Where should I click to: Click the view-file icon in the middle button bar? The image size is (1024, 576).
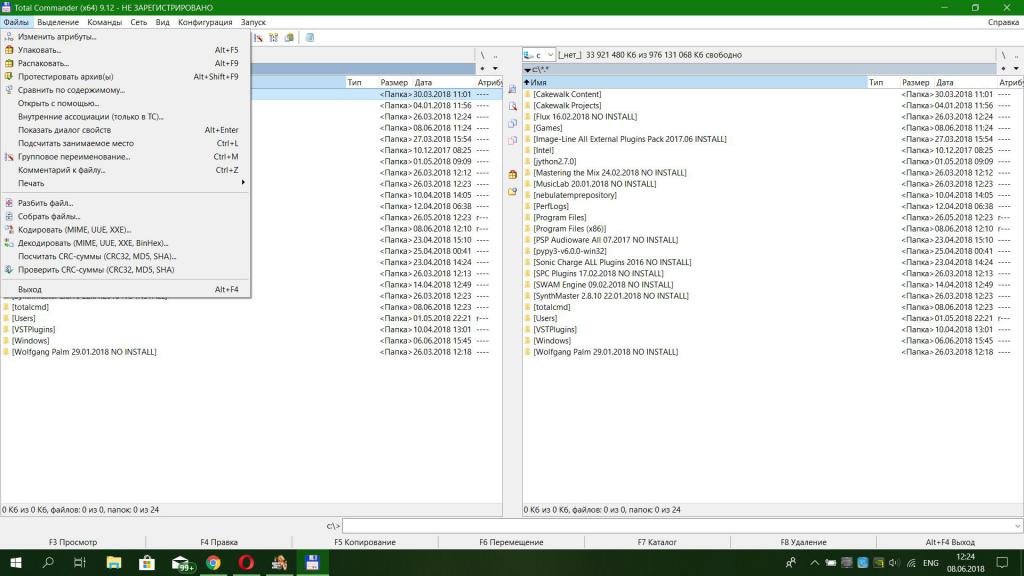(512, 89)
